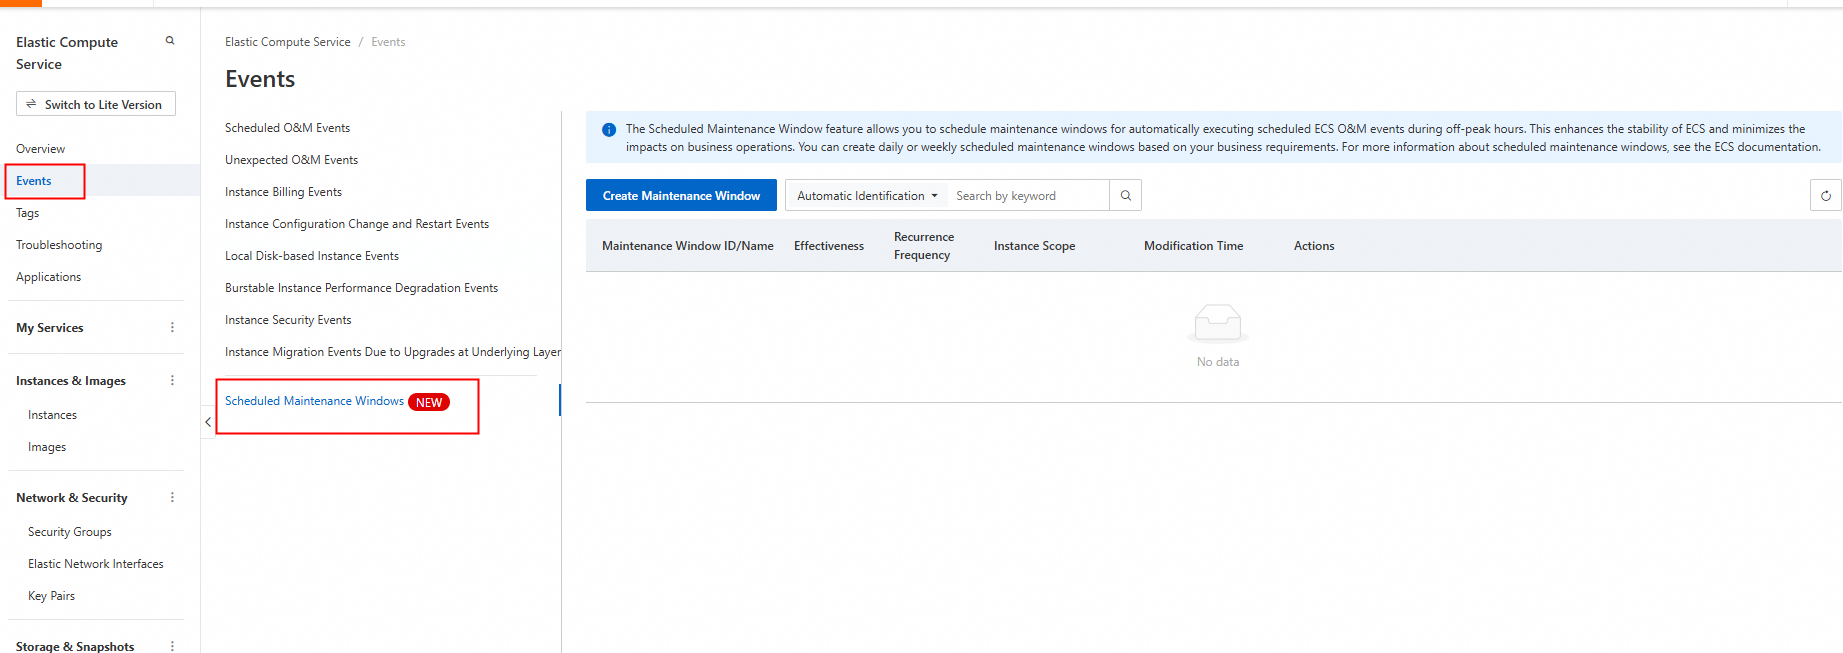Click the Events breadcrumb
Viewport: 1843px width, 653px height.
click(x=388, y=42)
